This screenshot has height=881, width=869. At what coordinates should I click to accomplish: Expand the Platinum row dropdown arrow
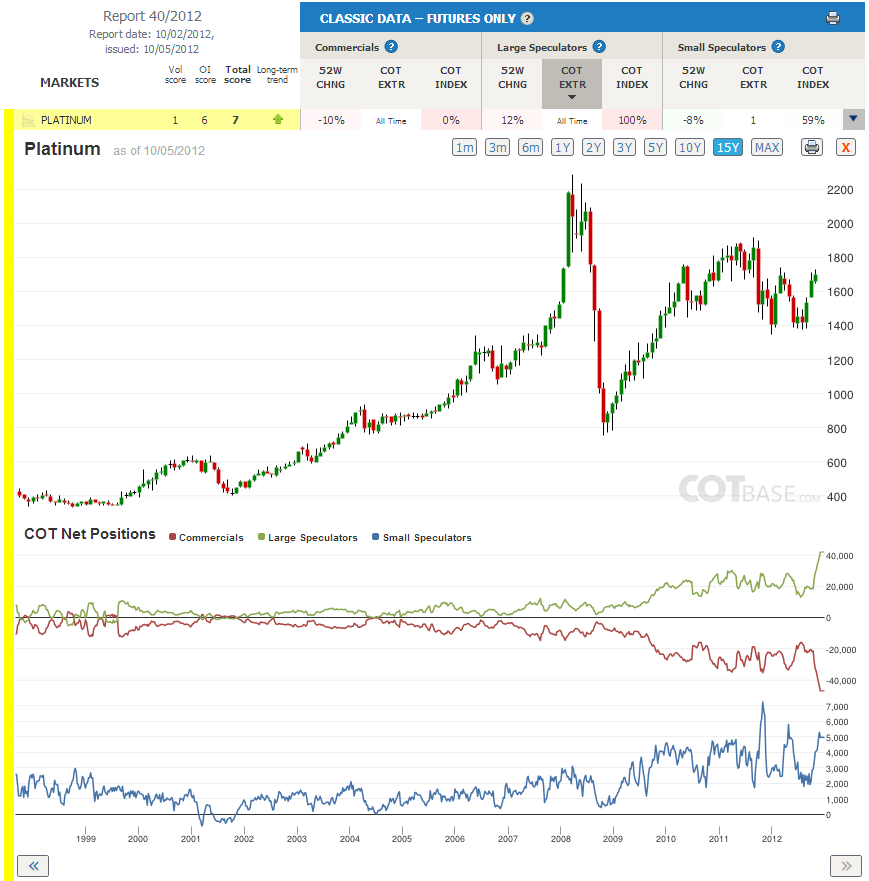[853, 119]
